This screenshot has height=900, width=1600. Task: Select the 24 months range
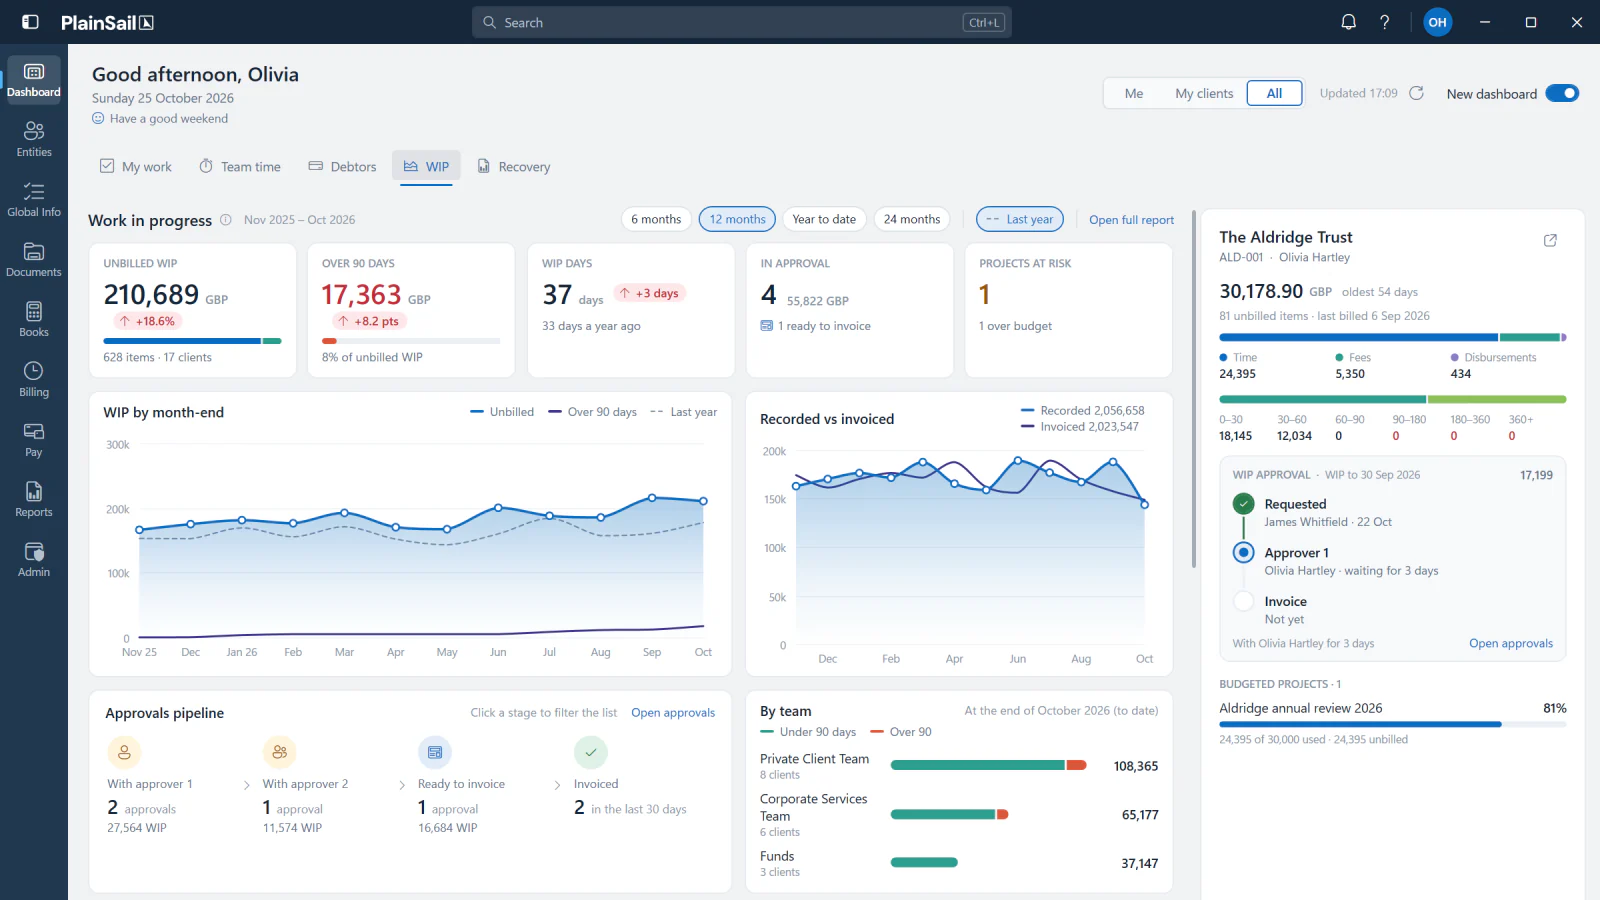click(x=912, y=219)
